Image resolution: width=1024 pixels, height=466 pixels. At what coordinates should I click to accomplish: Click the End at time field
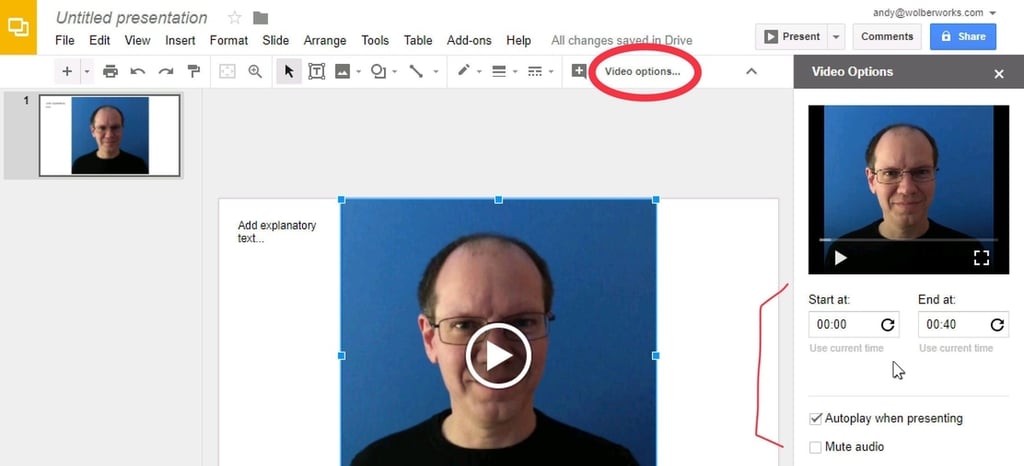point(963,324)
